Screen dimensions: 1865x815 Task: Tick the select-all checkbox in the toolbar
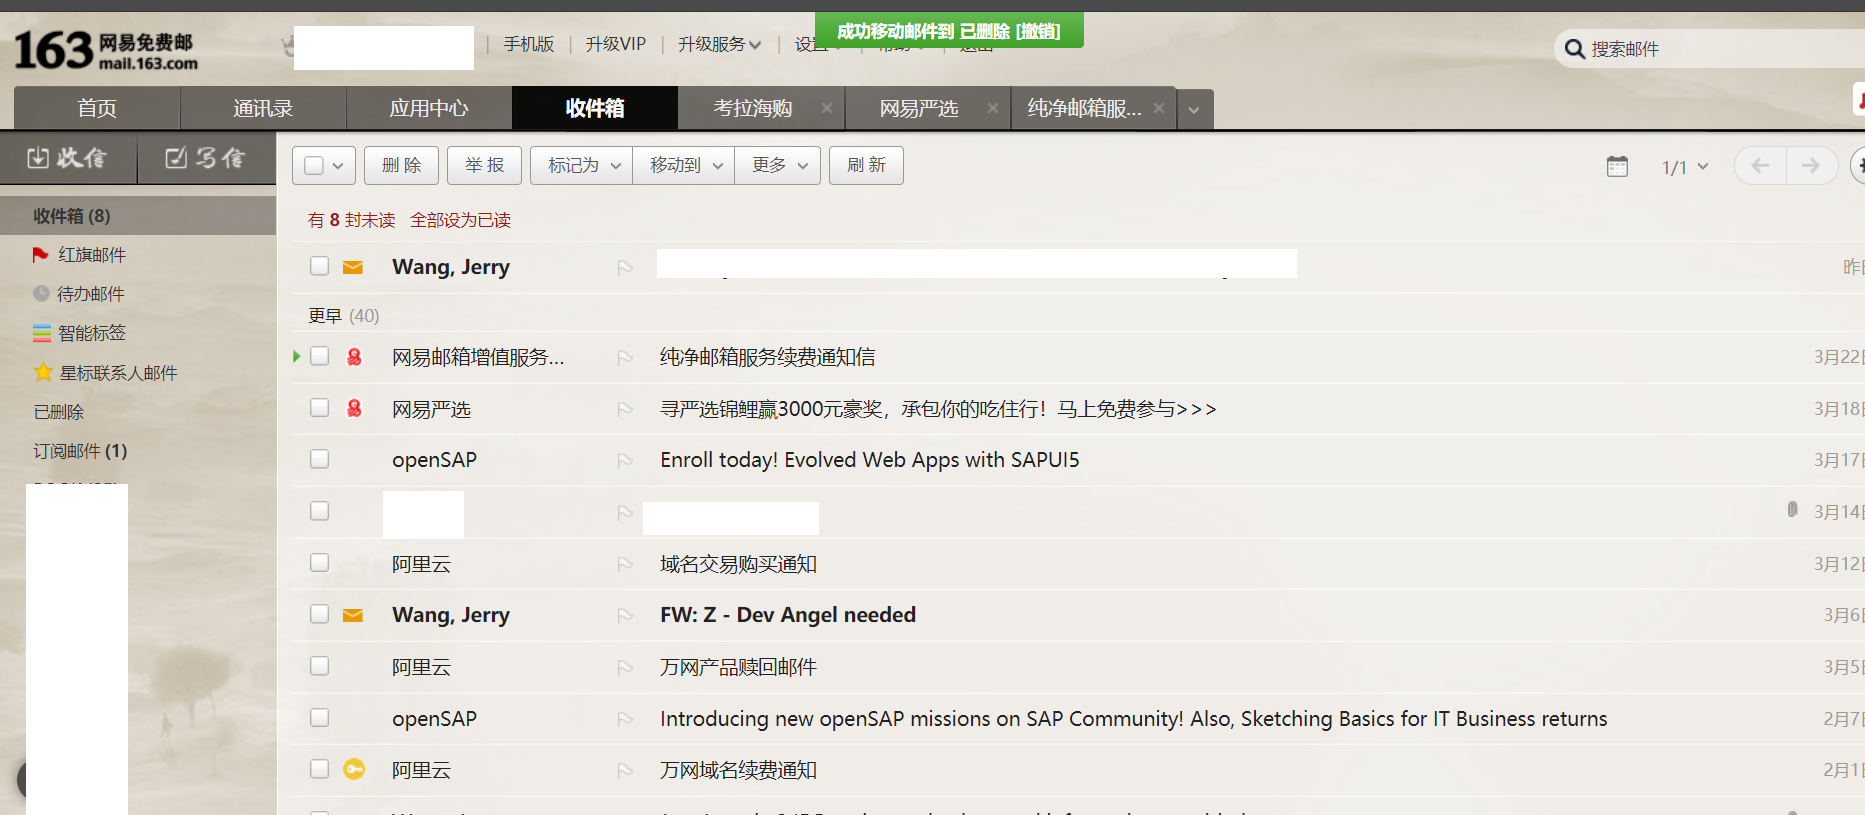coord(314,166)
